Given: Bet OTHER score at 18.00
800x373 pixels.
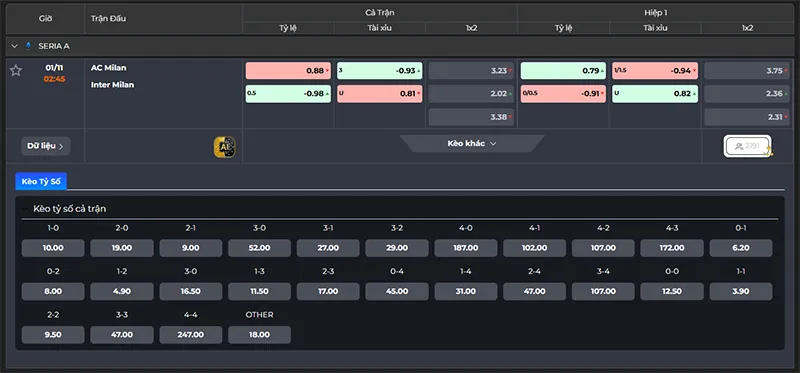Looking at the screenshot, I should [x=260, y=335].
